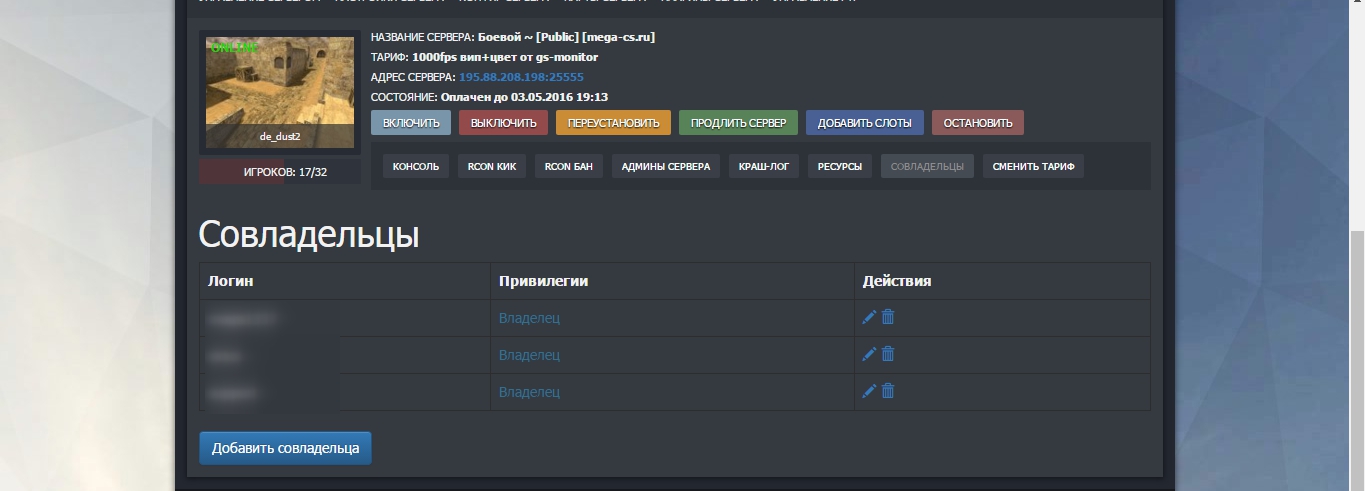
Task: Click the Владелец link in the bottom row
Action: point(529,392)
